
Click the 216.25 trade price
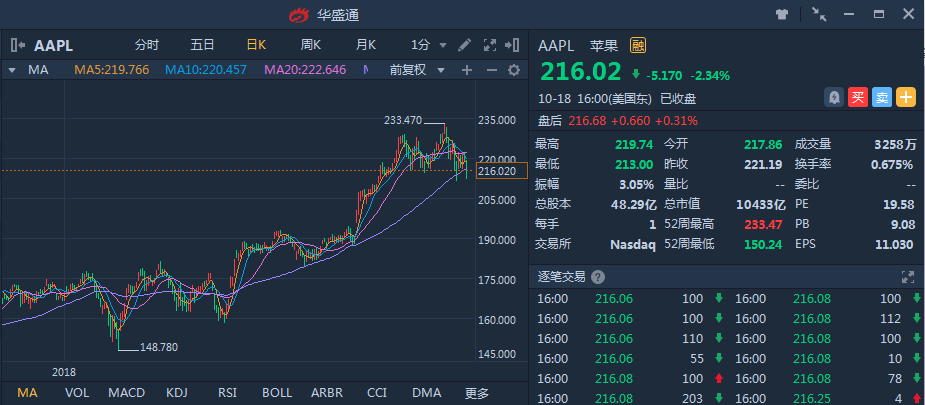(x=812, y=399)
